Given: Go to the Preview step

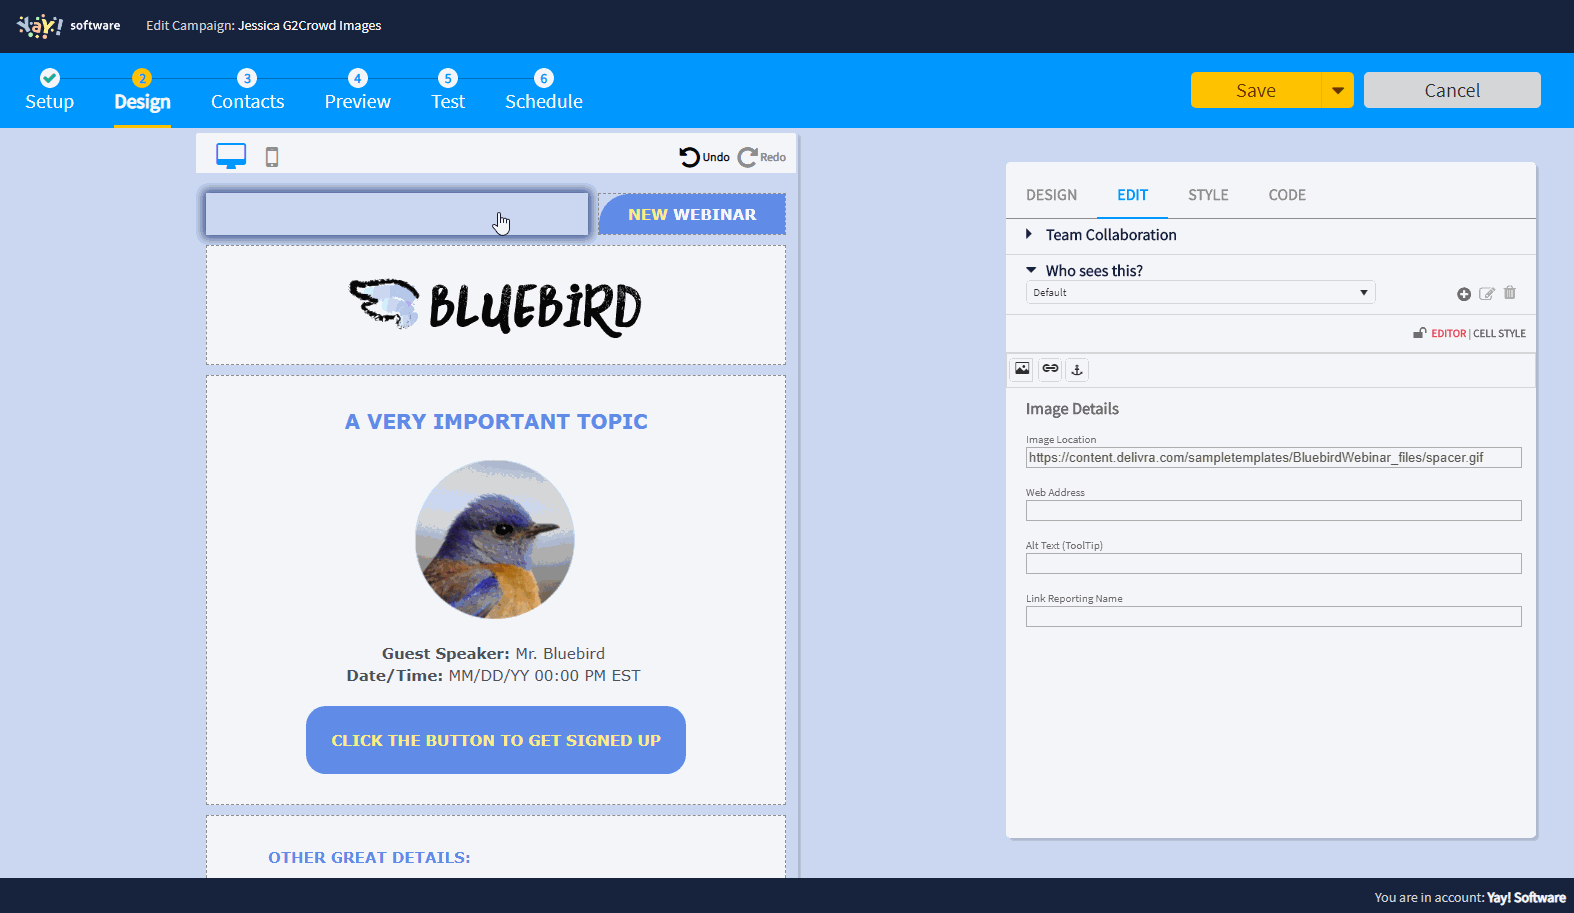Looking at the screenshot, I should pos(357,91).
